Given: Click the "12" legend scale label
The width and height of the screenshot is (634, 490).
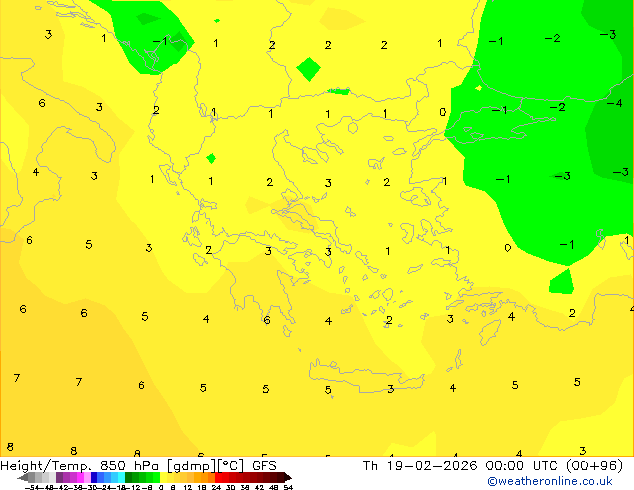Looking at the screenshot, I should tap(188, 487).
